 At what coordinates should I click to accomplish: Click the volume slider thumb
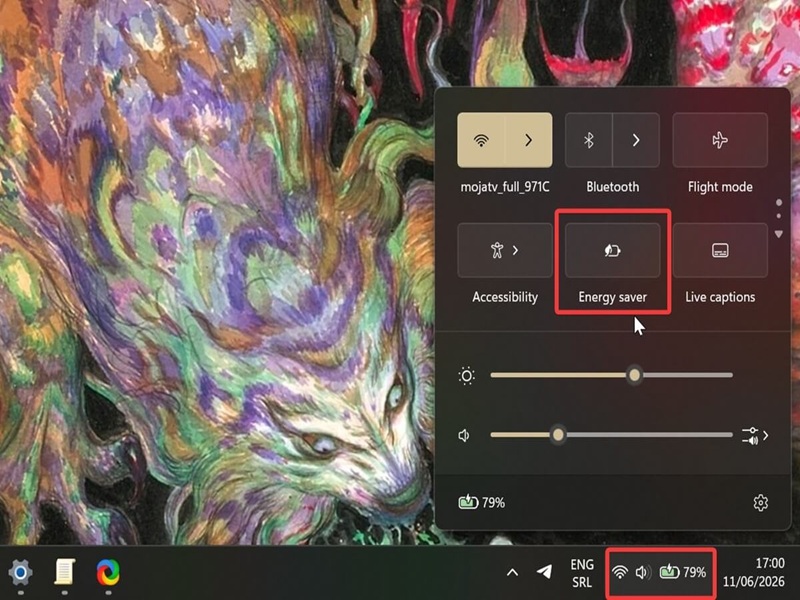[558, 435]
